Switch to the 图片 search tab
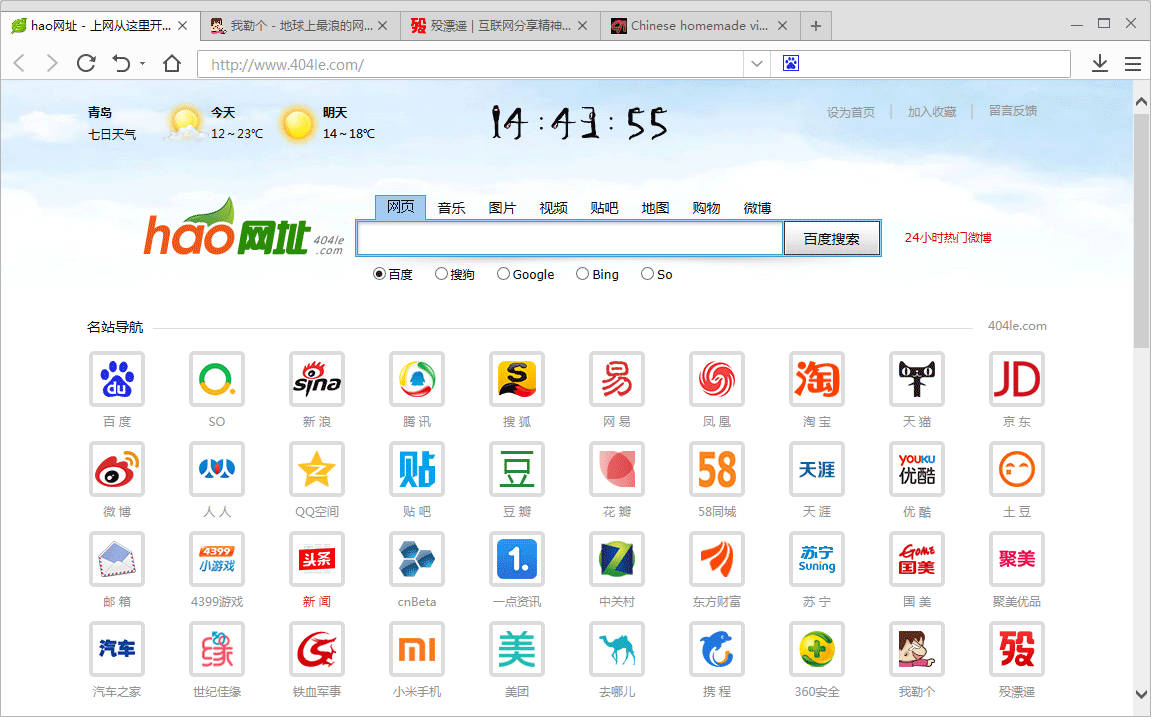This screenshot has width=1151, height=717. click(x=502, y=208)
